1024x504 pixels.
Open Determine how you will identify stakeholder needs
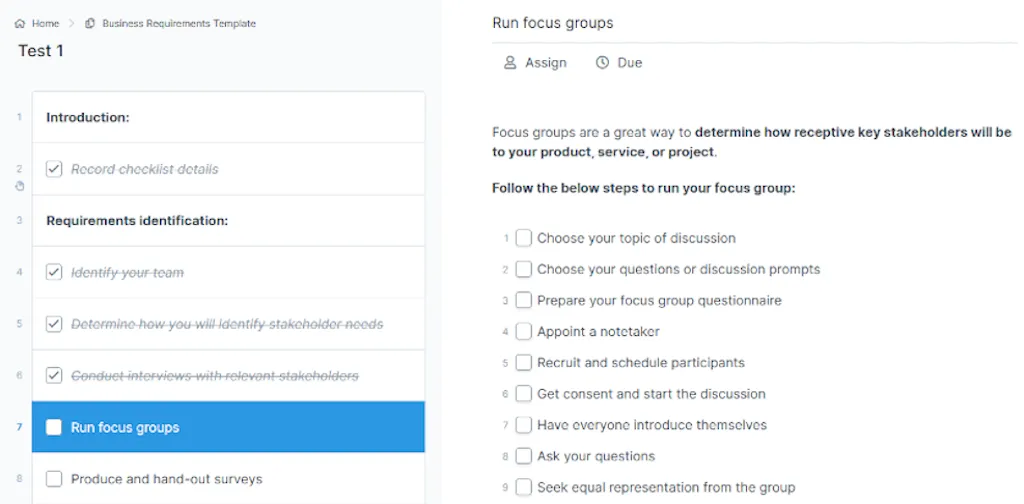pos(229,324)
